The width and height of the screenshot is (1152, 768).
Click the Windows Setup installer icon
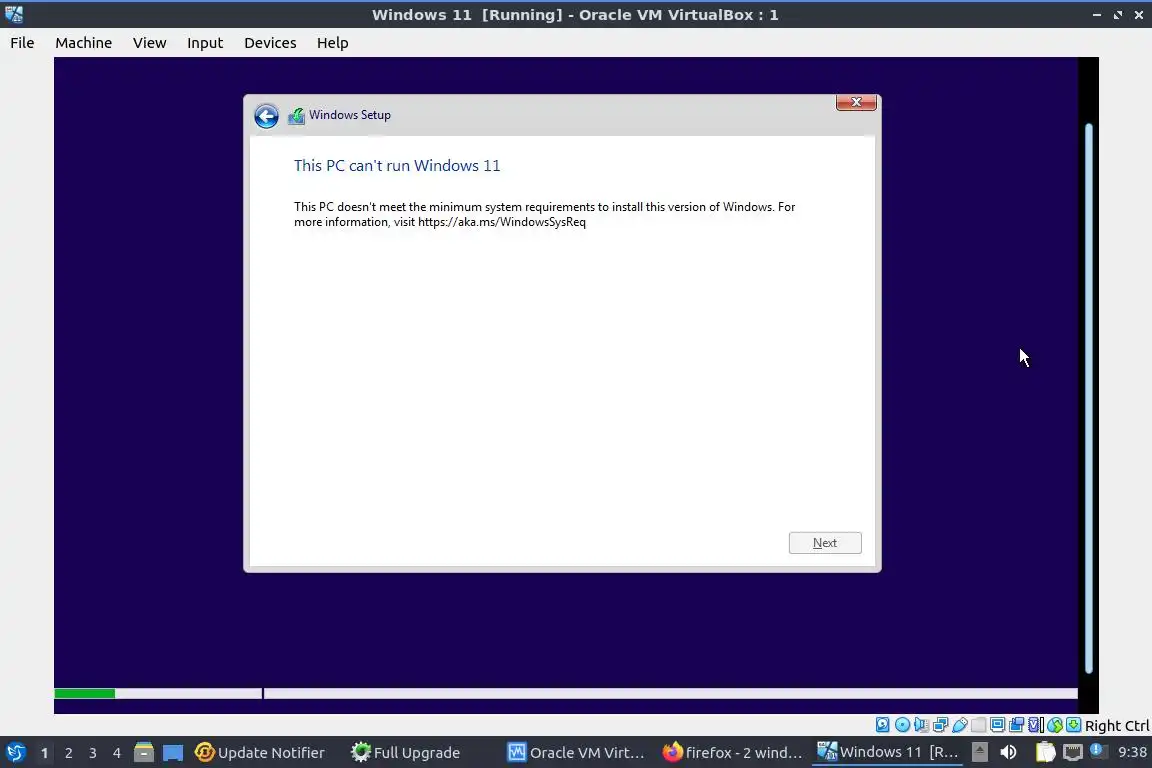[296, 115]
